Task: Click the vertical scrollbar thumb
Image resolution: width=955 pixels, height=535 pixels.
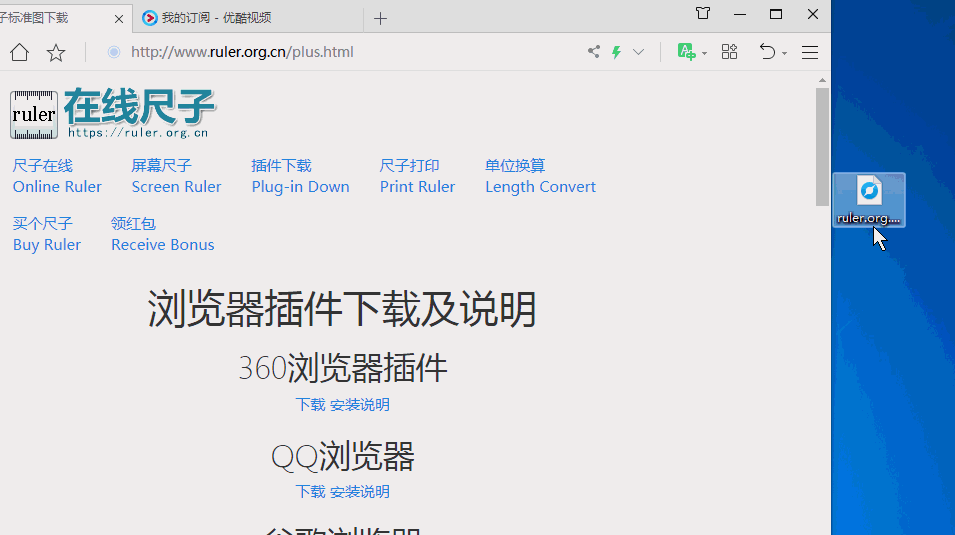Action: pos(822,147)
